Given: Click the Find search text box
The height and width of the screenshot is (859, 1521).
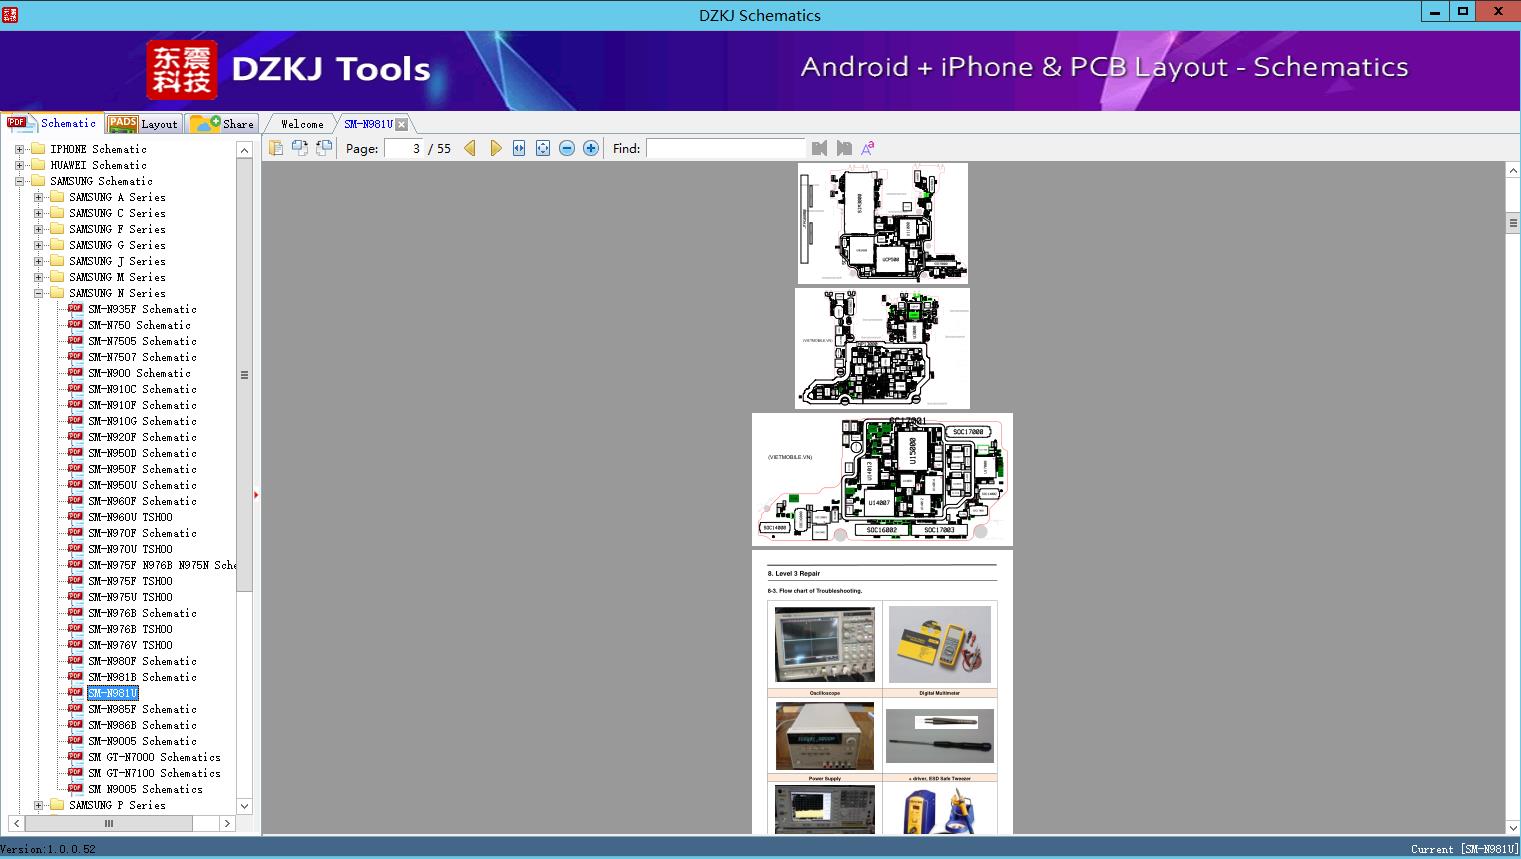Looking at the screenshot, I should [726, 148].
